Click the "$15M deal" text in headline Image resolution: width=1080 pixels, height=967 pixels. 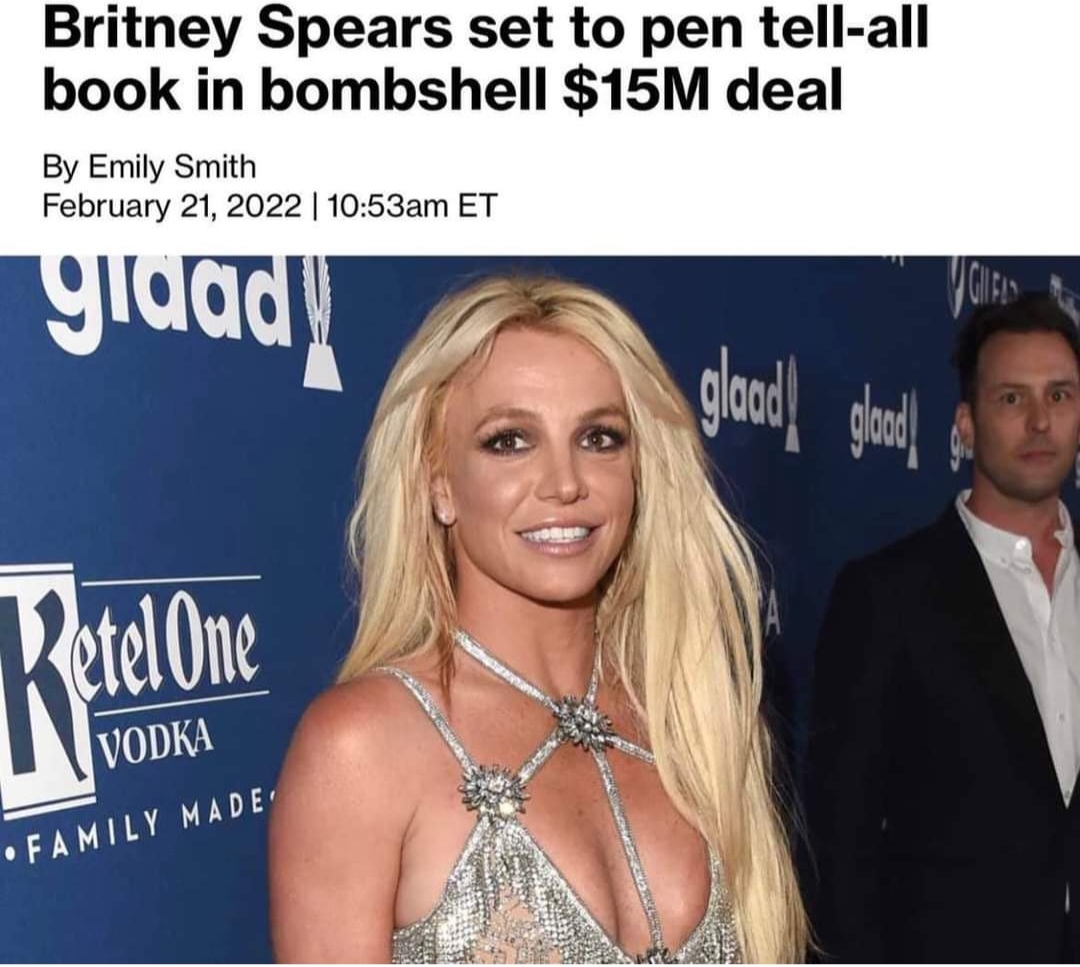pos(703,90)
